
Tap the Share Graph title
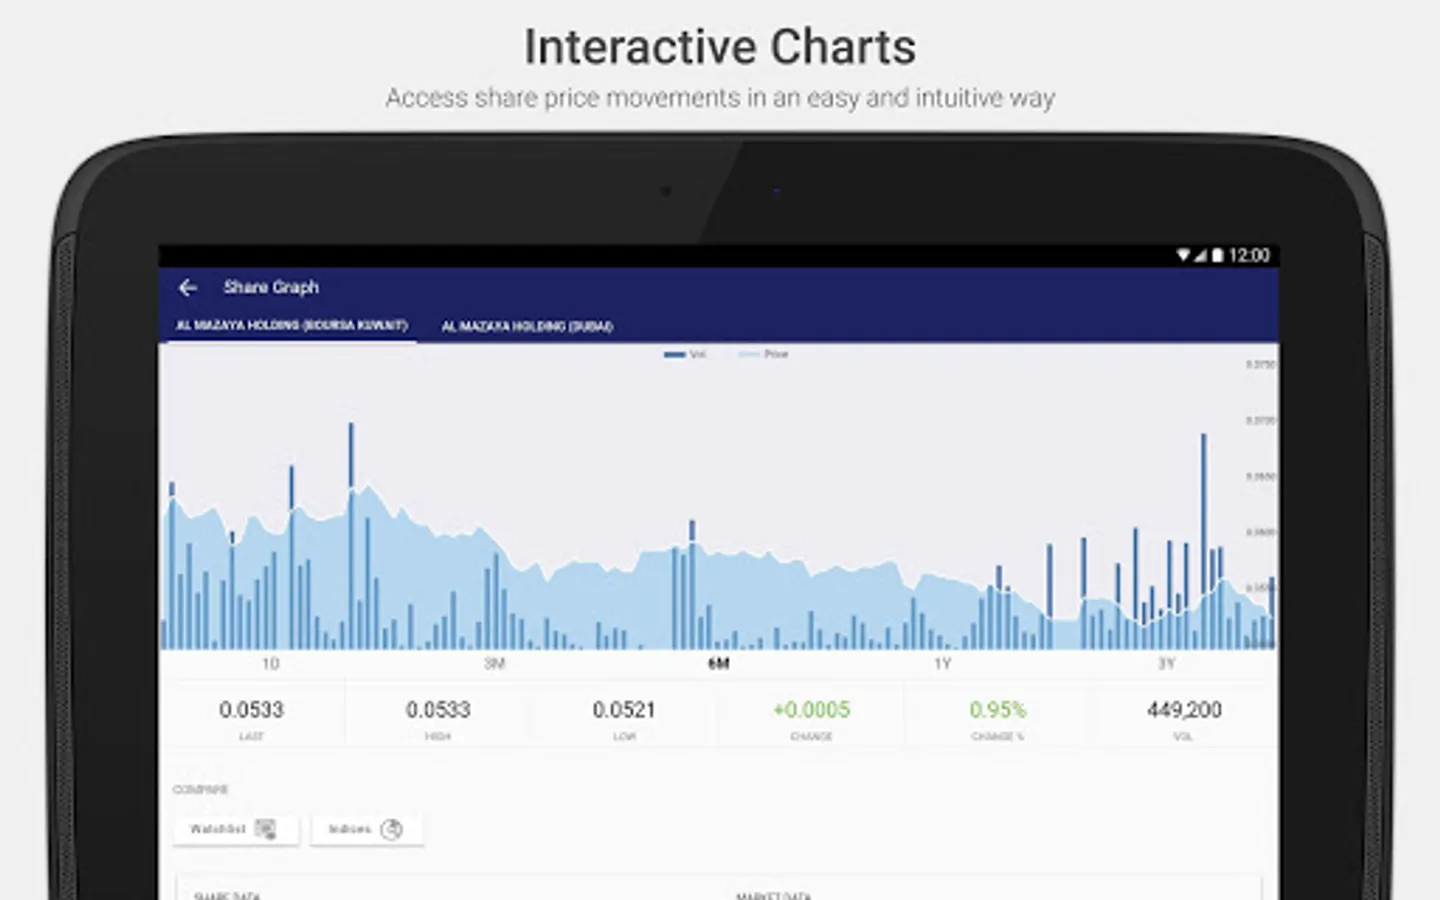pyautogui.click(x=271, y=287)
